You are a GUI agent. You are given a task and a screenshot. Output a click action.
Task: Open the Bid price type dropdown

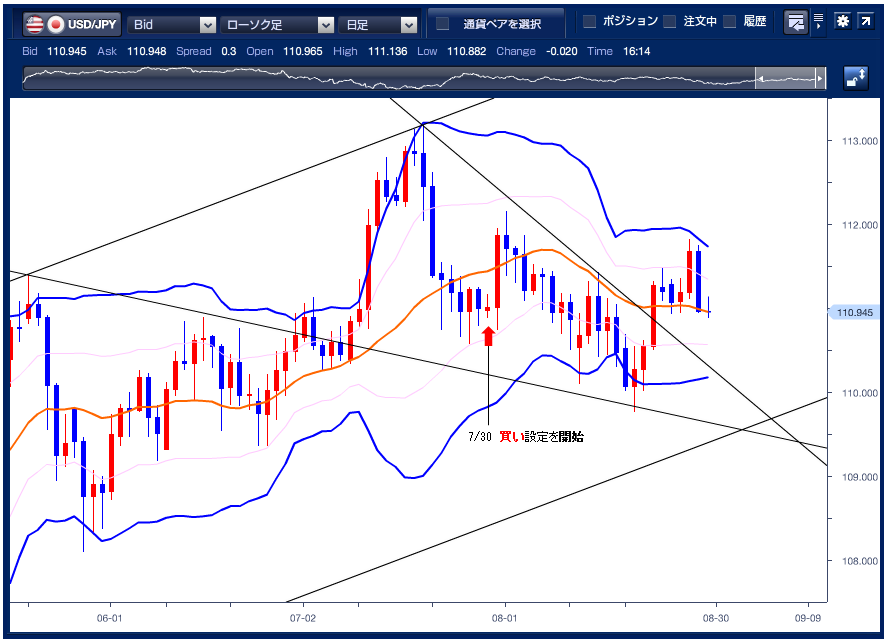172,24
